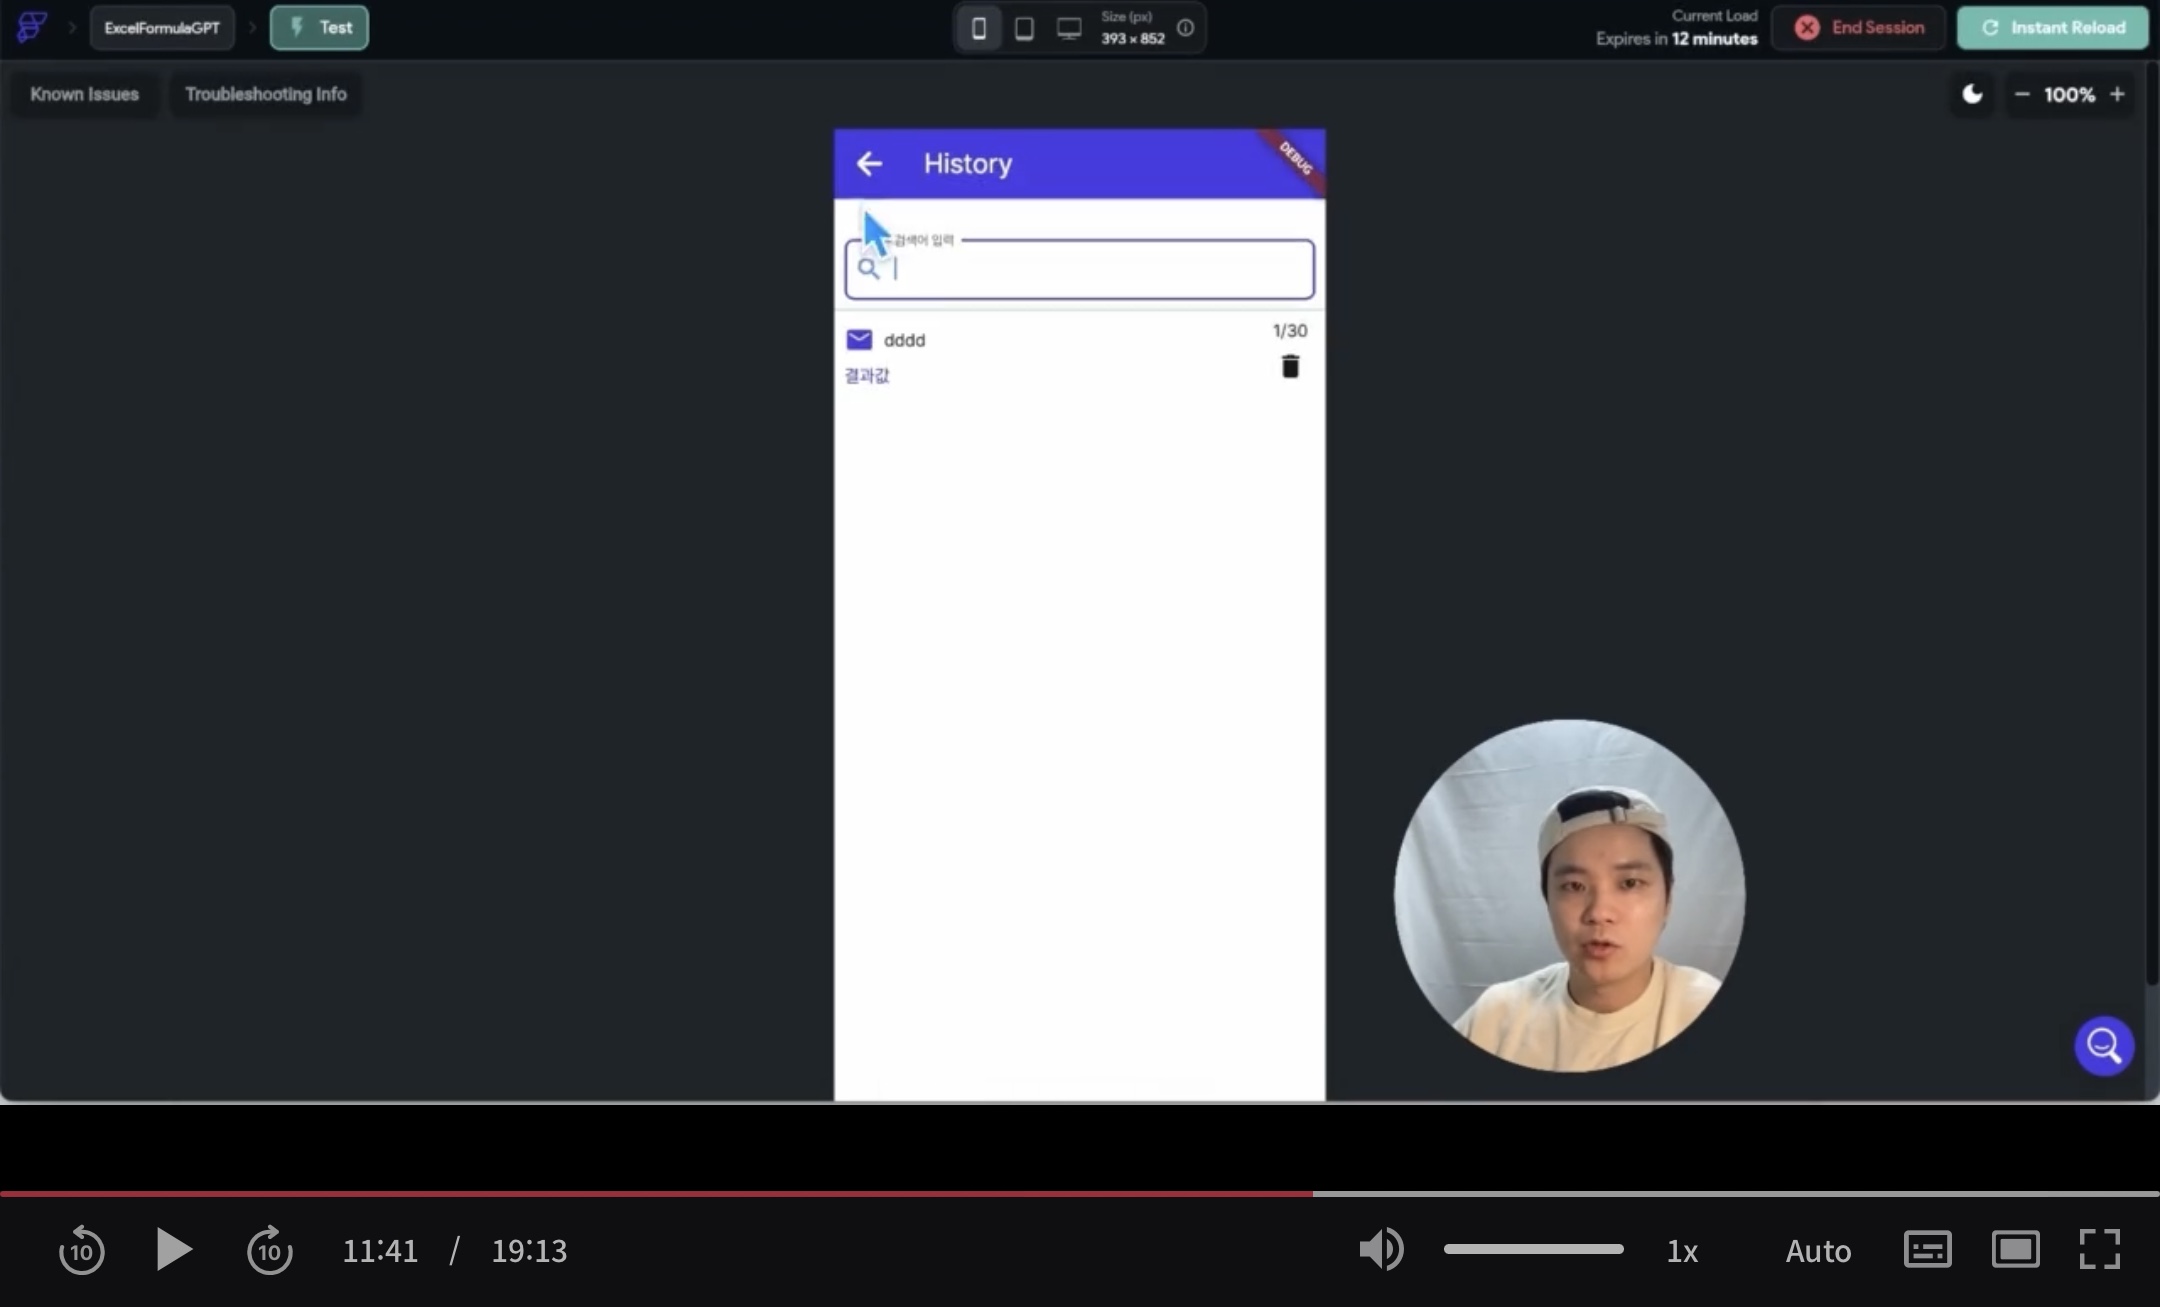Click the Expires in 12 minutes text
The height and width of the screenshot is (1307, 2160).
(x=1676, y=39)
